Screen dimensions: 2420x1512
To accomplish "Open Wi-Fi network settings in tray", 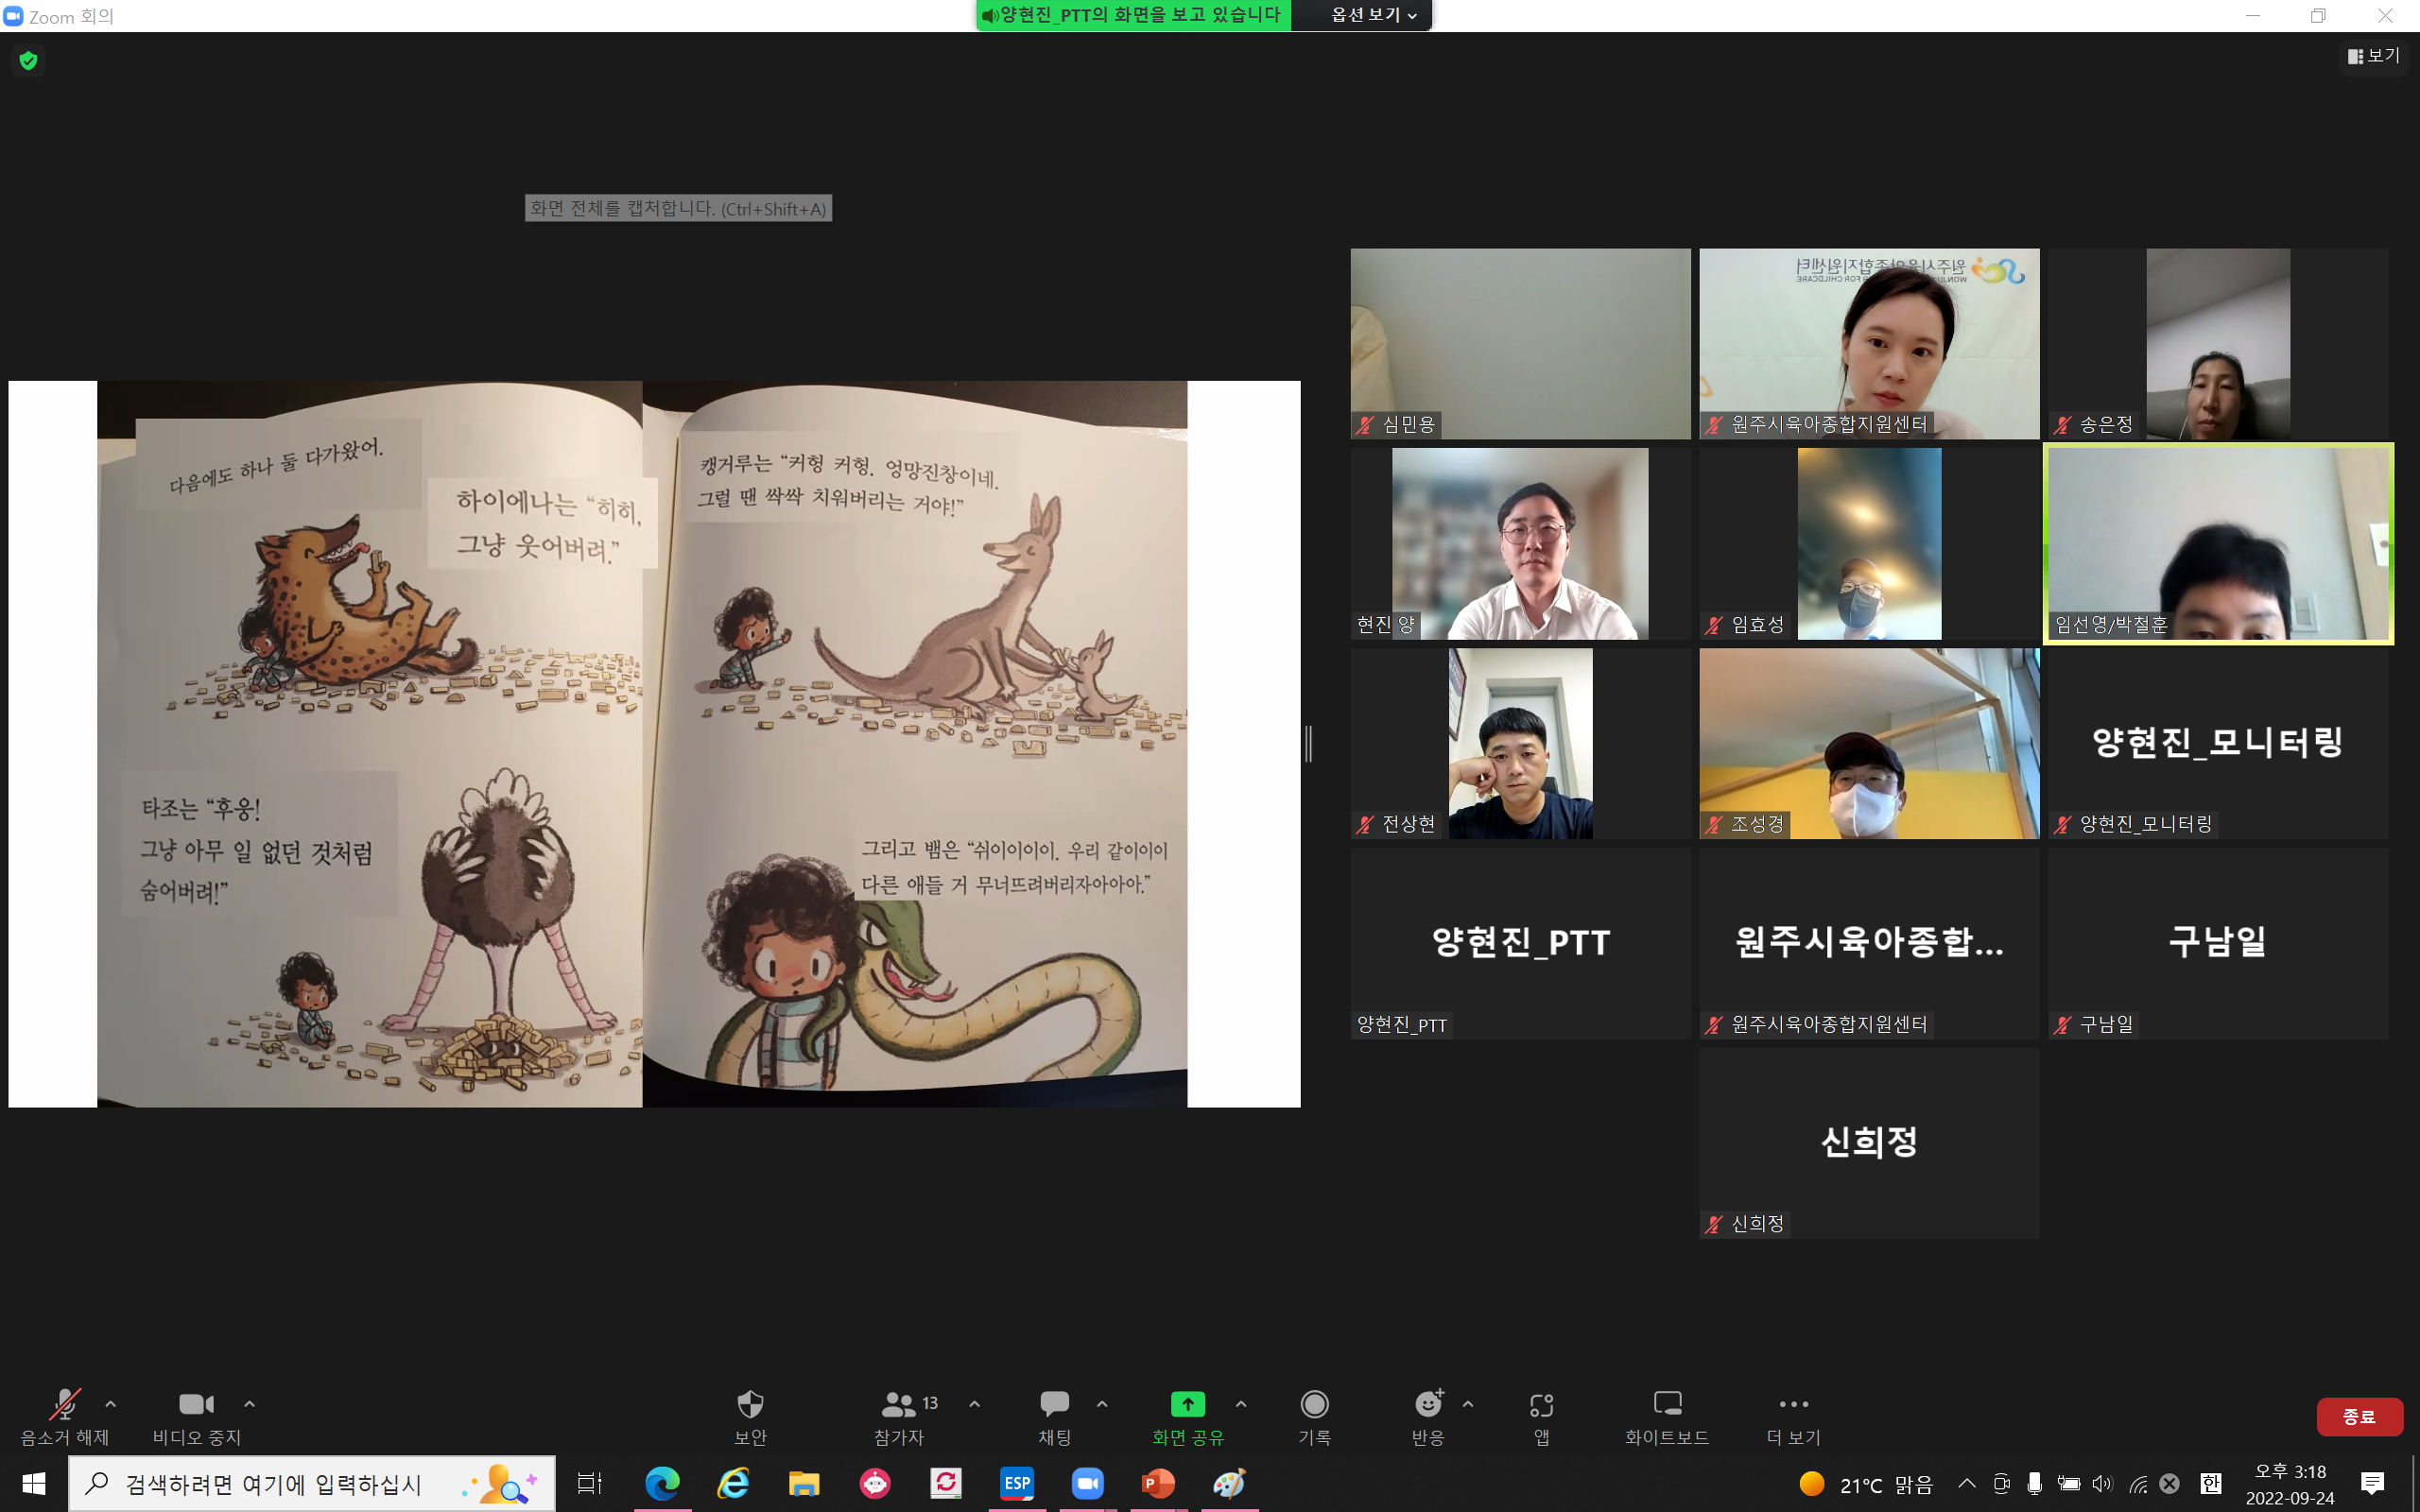I will 2137,1484.
